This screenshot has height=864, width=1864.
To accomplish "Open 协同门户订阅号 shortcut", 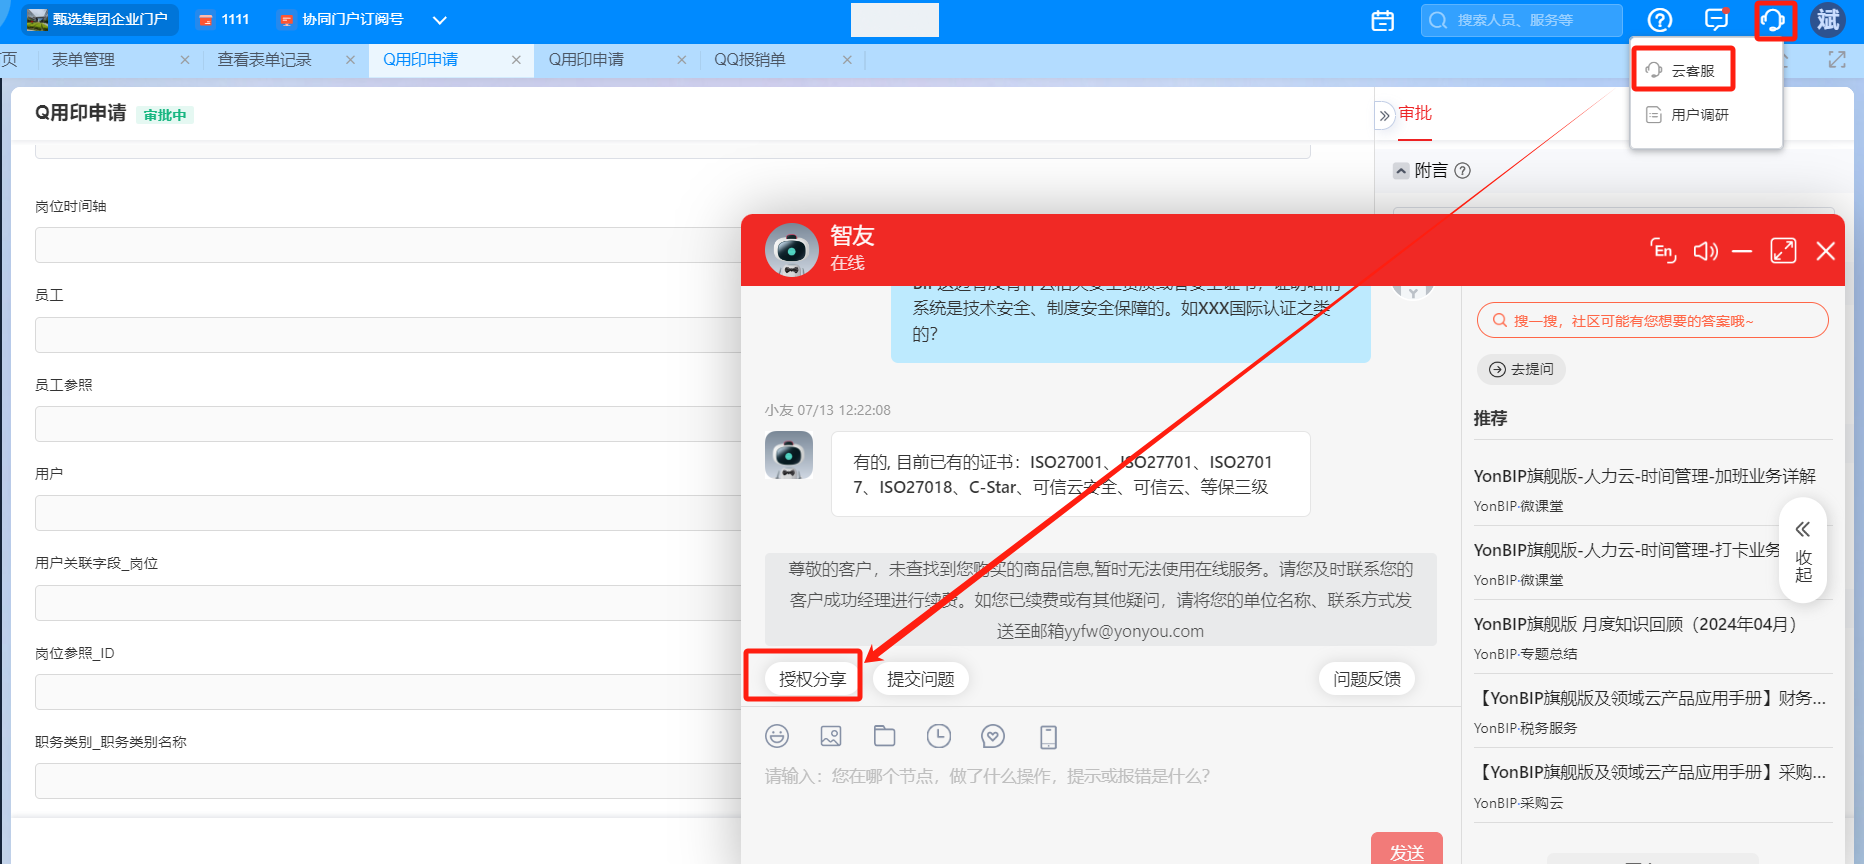I will 341,19.
